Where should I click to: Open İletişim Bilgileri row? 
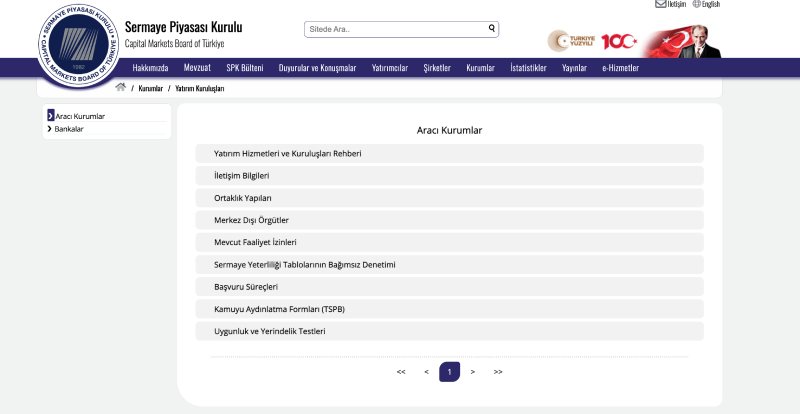[449, 176]
